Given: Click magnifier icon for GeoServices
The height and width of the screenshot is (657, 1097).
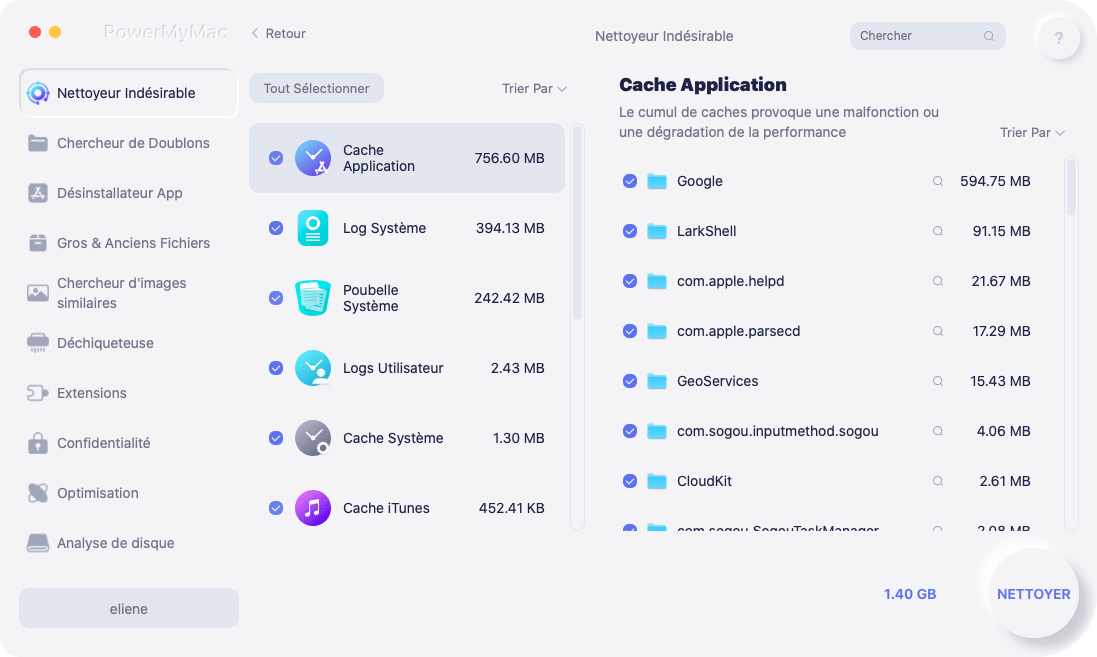Looking at the screenshot, I should coord(937,381).
